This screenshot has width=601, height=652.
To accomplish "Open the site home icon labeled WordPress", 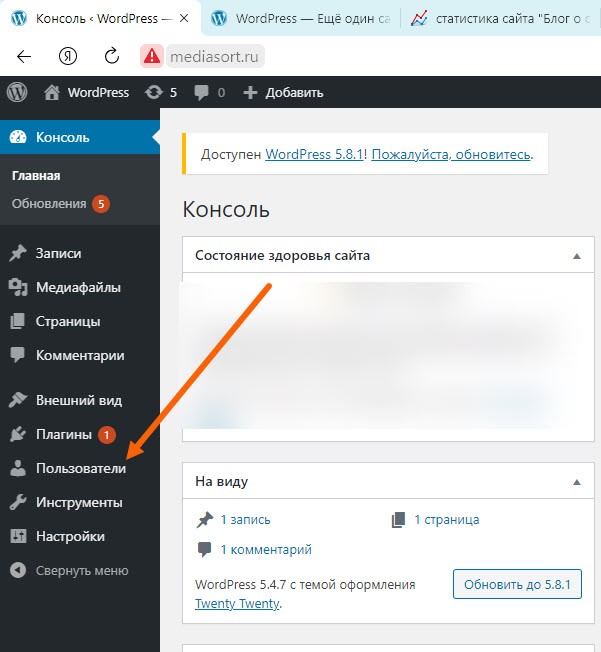I will pyautogui.click(x=87, y=92).
